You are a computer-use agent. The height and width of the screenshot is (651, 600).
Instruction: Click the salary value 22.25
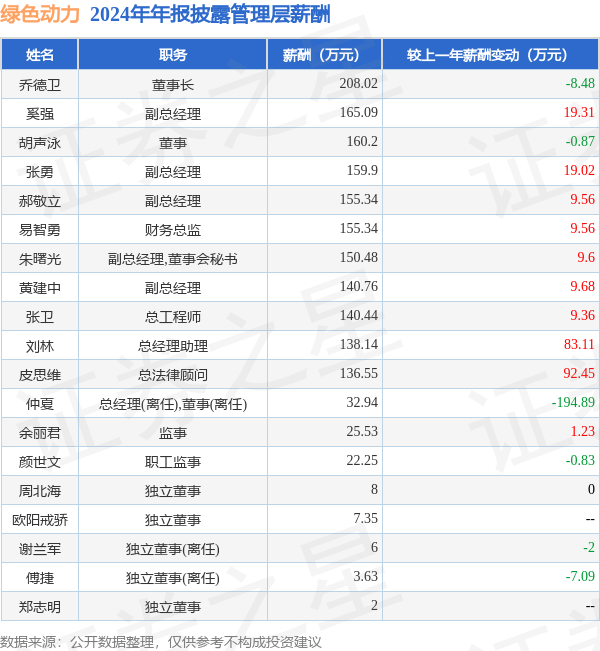point(362,460)
